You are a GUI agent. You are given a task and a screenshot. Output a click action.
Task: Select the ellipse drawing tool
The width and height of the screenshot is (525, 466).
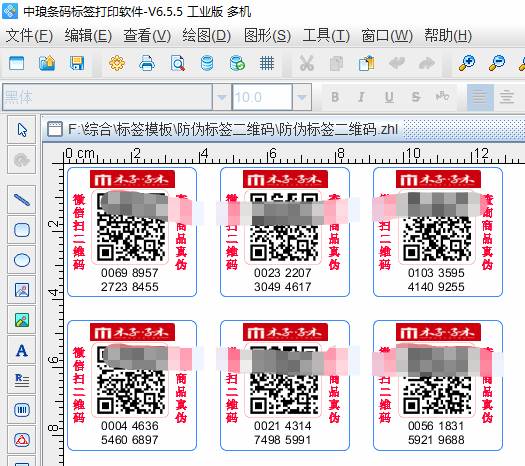[22, 260]
